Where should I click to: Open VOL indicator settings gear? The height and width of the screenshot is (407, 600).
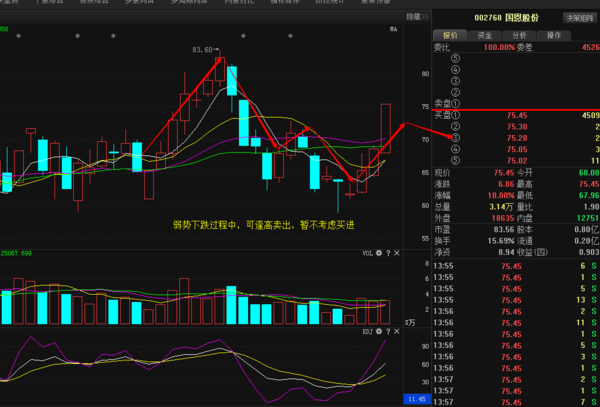pos(379,253)
